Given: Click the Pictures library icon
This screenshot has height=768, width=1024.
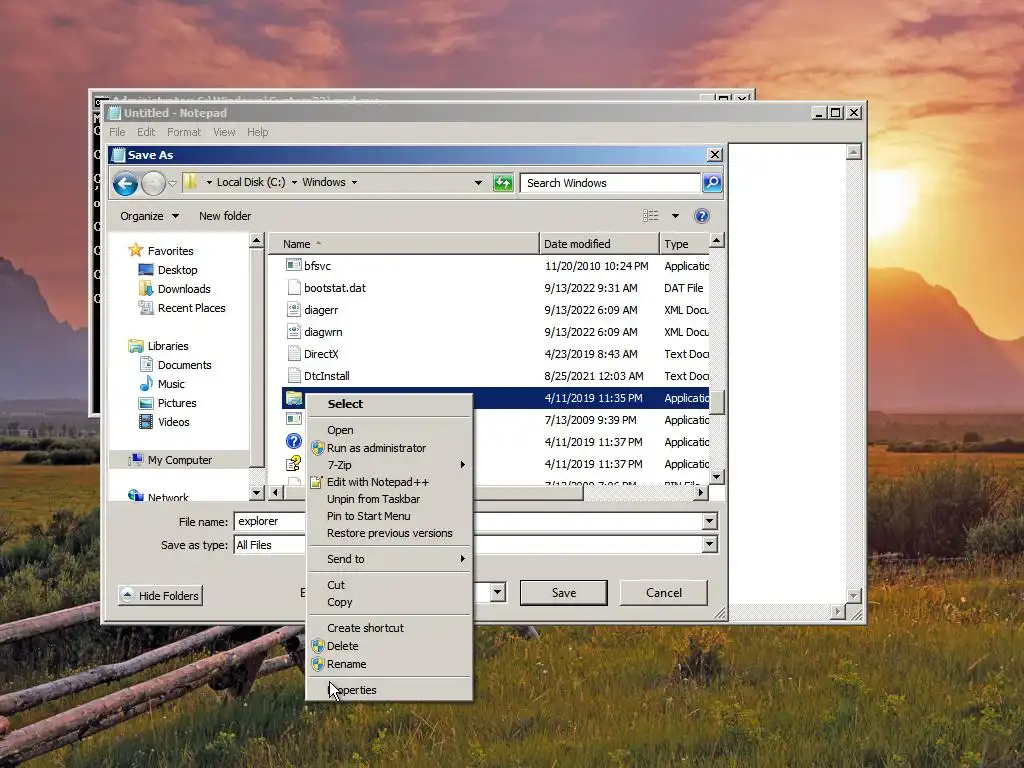Looking at the screenshot, I should pos(146,403).
